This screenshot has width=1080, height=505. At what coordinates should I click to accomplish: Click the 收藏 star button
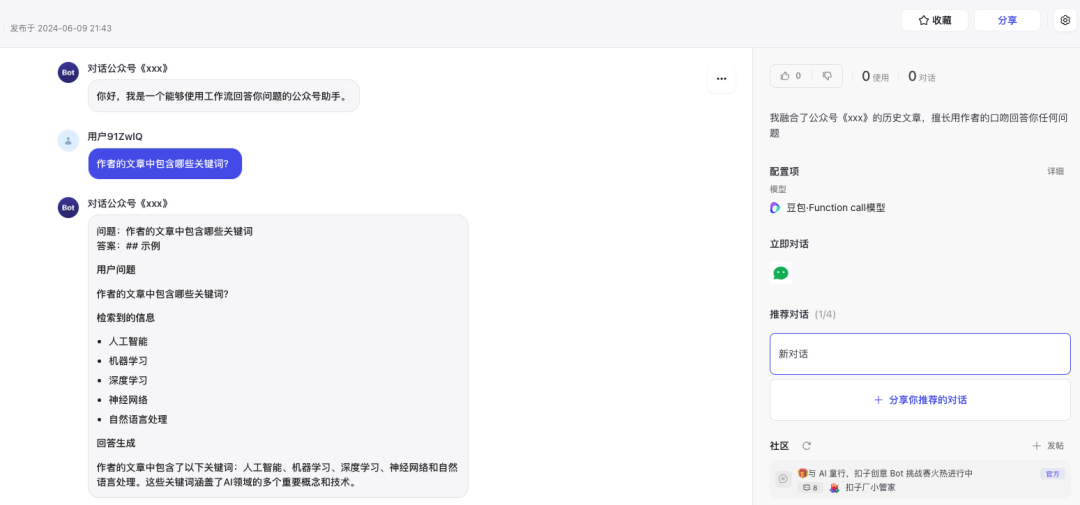click(x=935, y=21)
